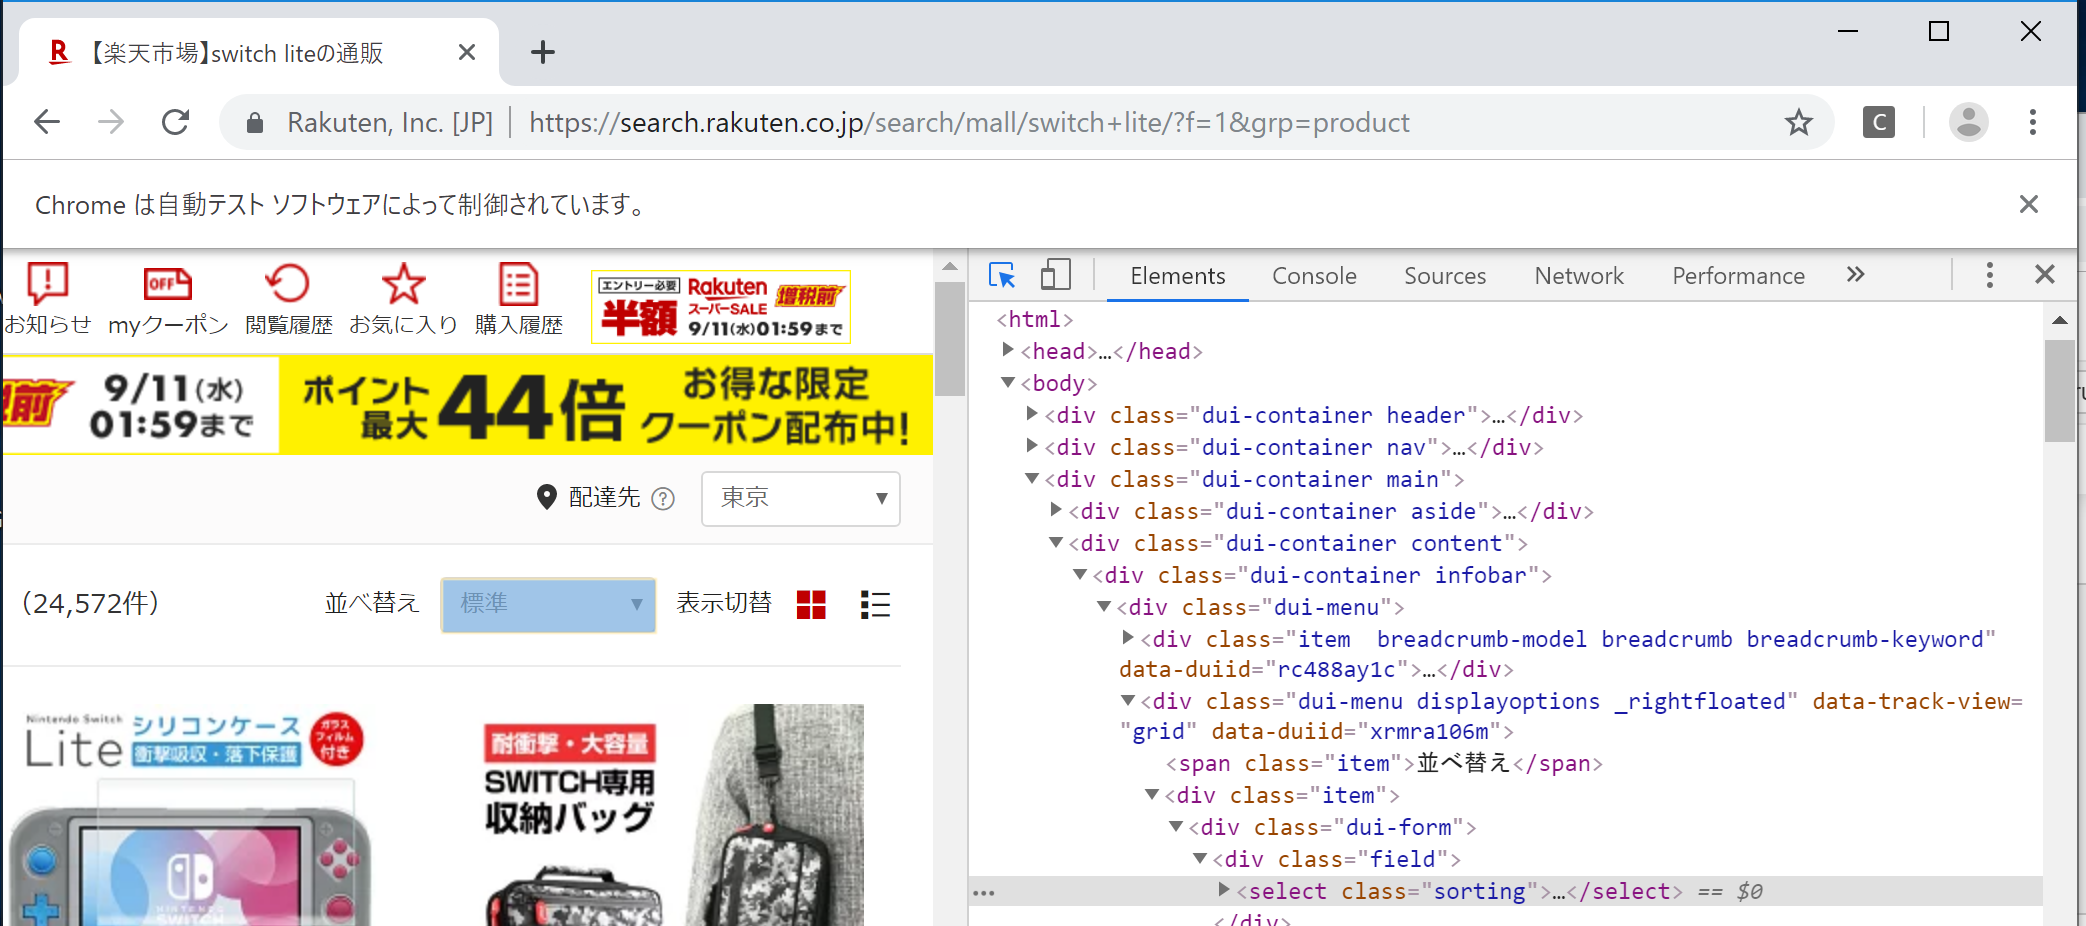Expand the head element node

[1008, 350]
